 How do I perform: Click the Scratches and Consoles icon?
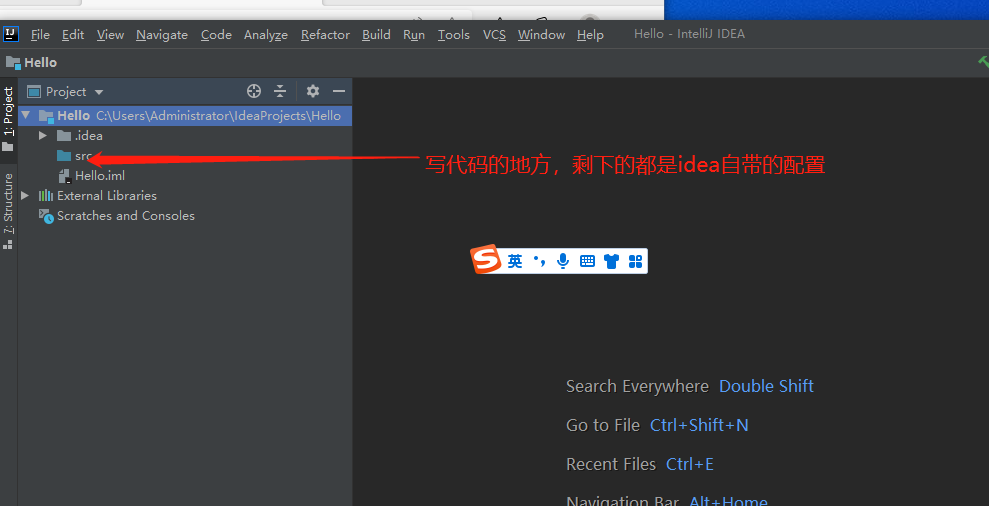[x=46, y=216]
